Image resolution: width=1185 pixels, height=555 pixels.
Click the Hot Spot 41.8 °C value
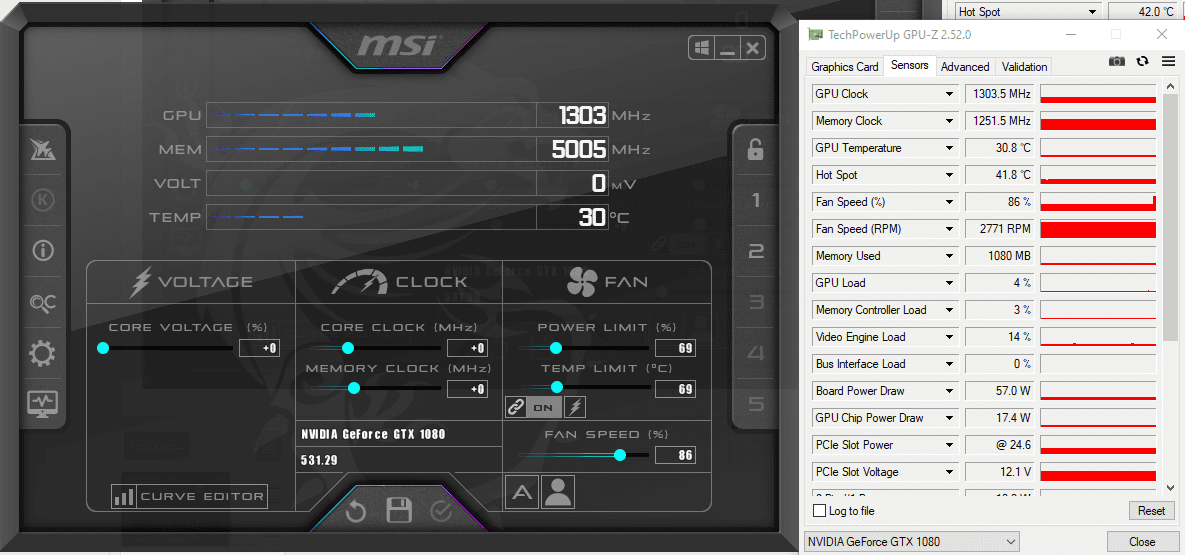tap(1000, 175)
